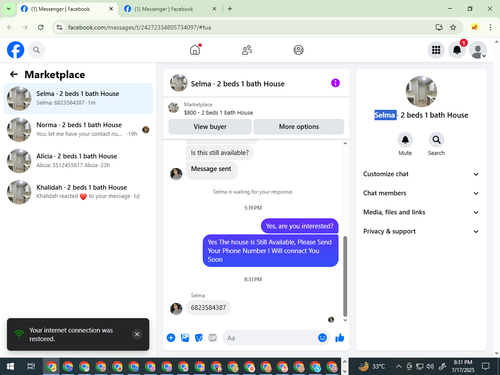Open Windows notification center icon

tap(486, 367)
